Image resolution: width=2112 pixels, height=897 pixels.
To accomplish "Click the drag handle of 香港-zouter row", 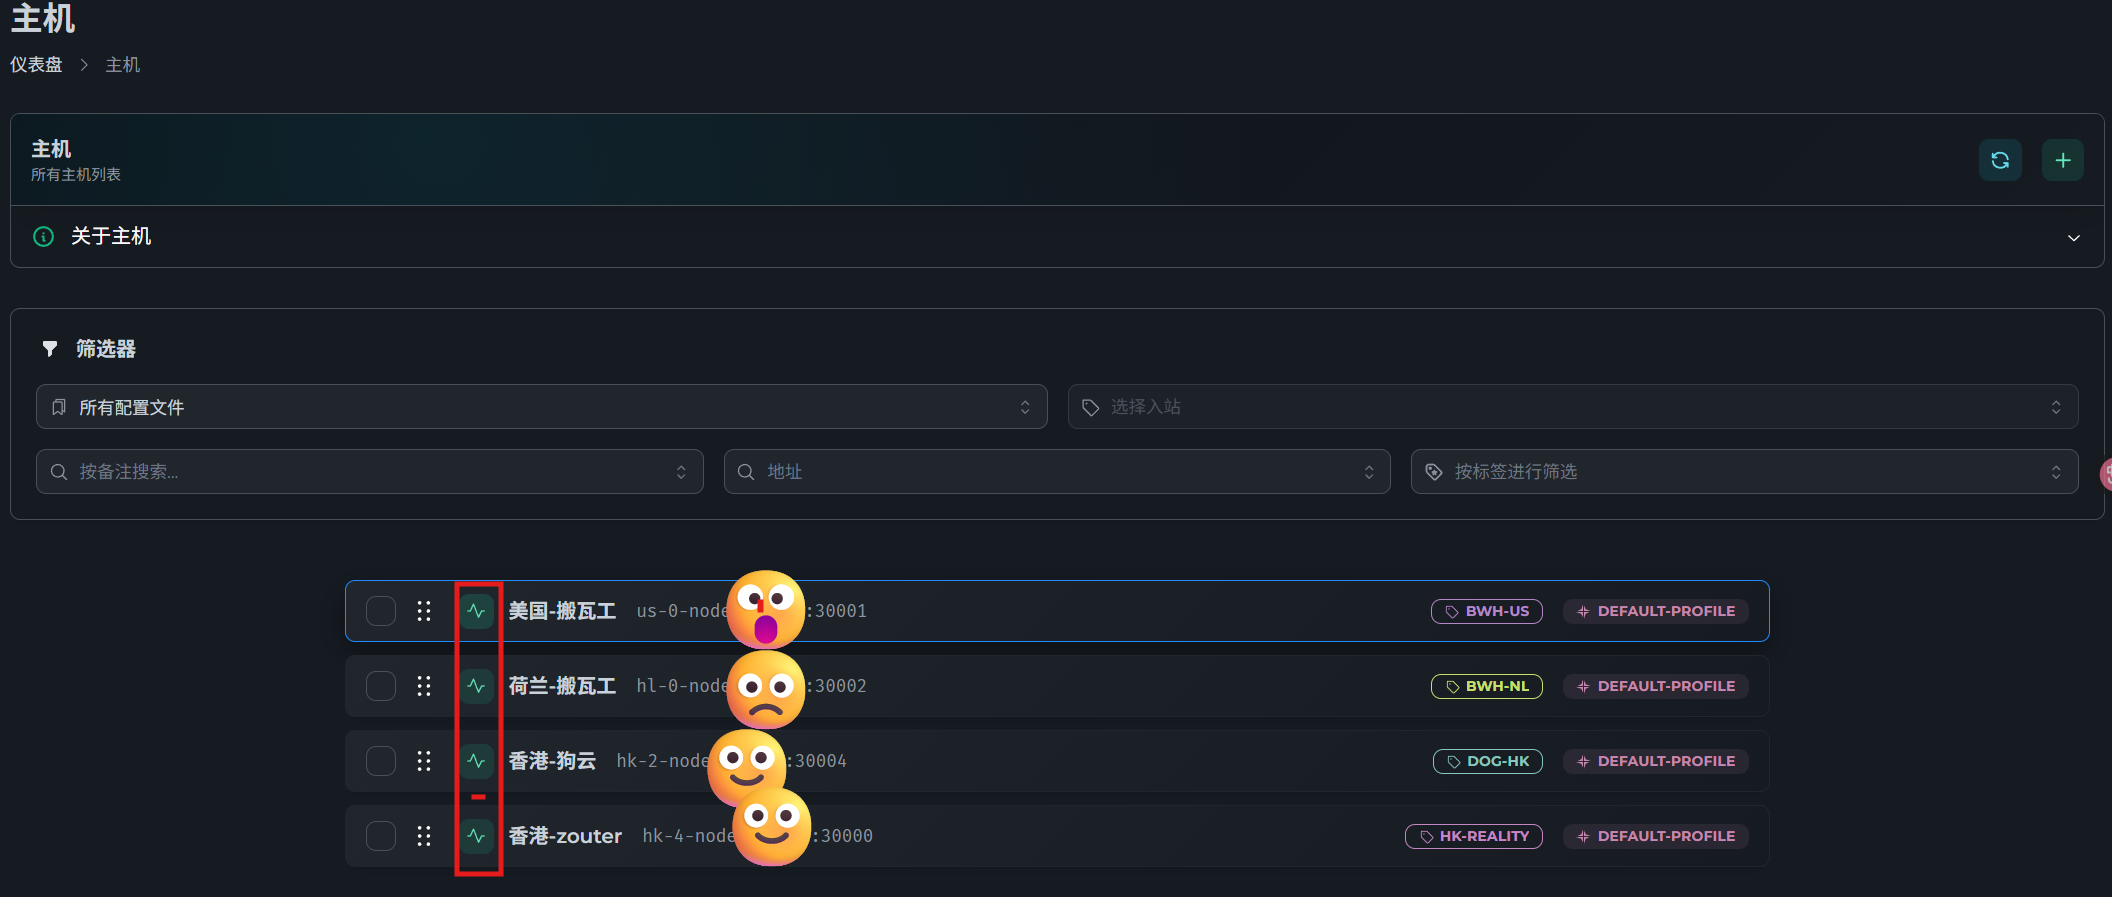I will pyautogui.click(x=424, y=836).
